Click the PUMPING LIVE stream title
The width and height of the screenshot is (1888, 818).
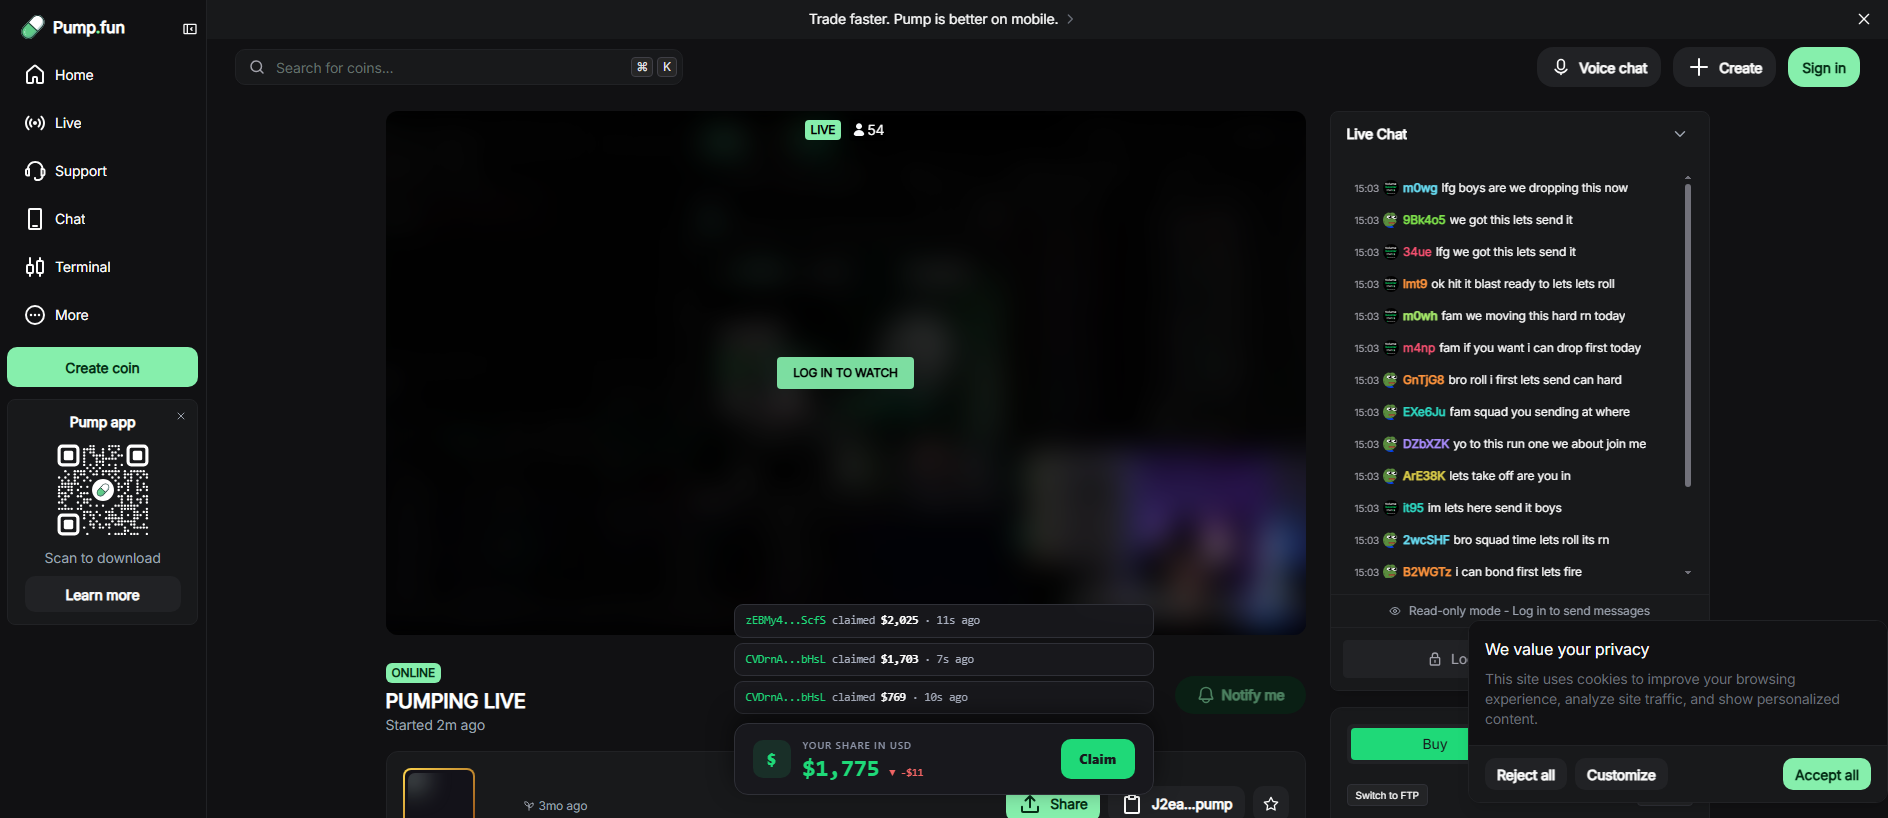point(456,701)
